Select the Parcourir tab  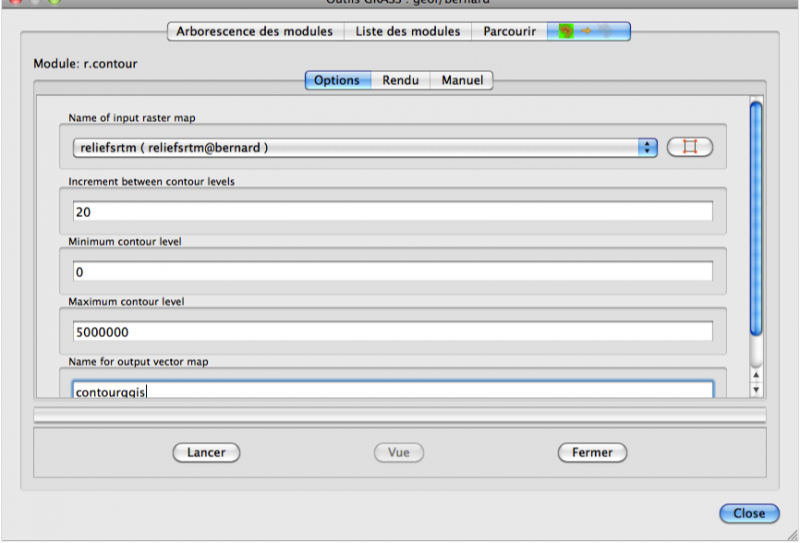509,31
